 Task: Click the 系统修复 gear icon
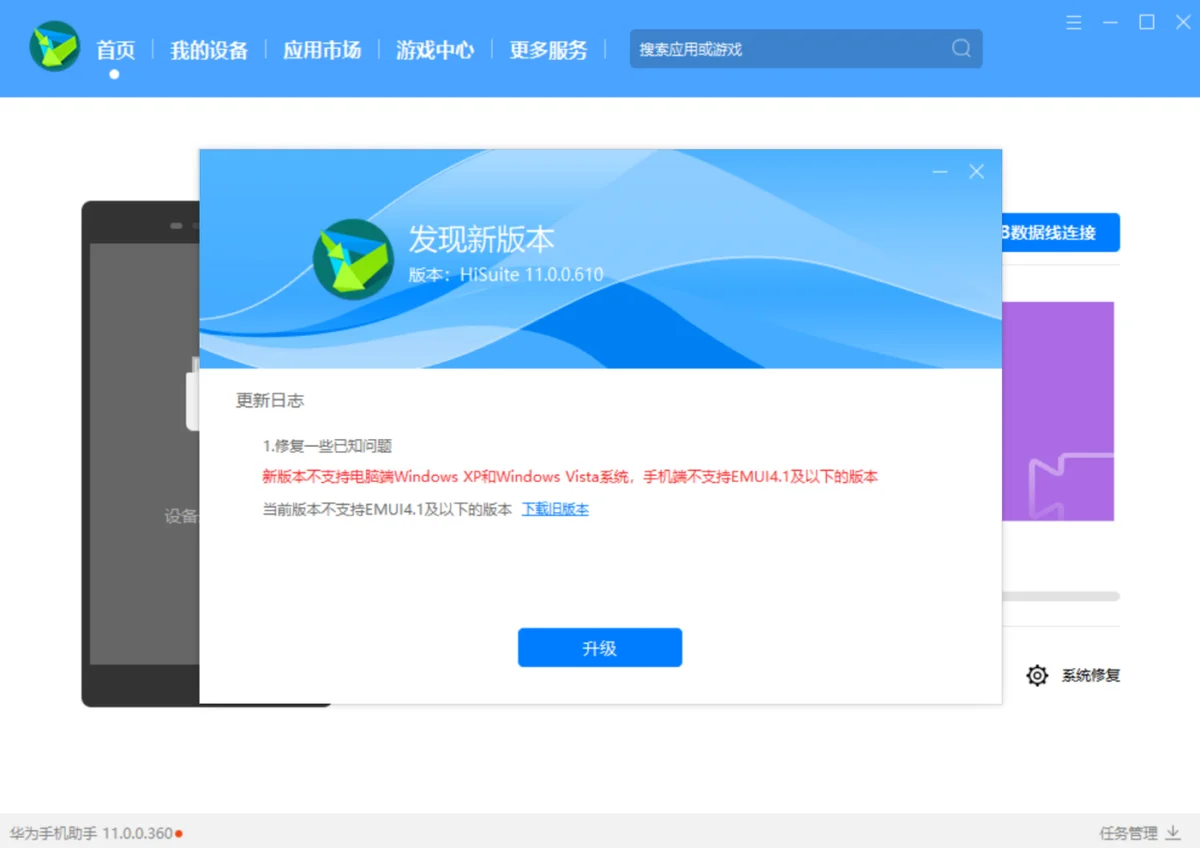click(1037, 675)
